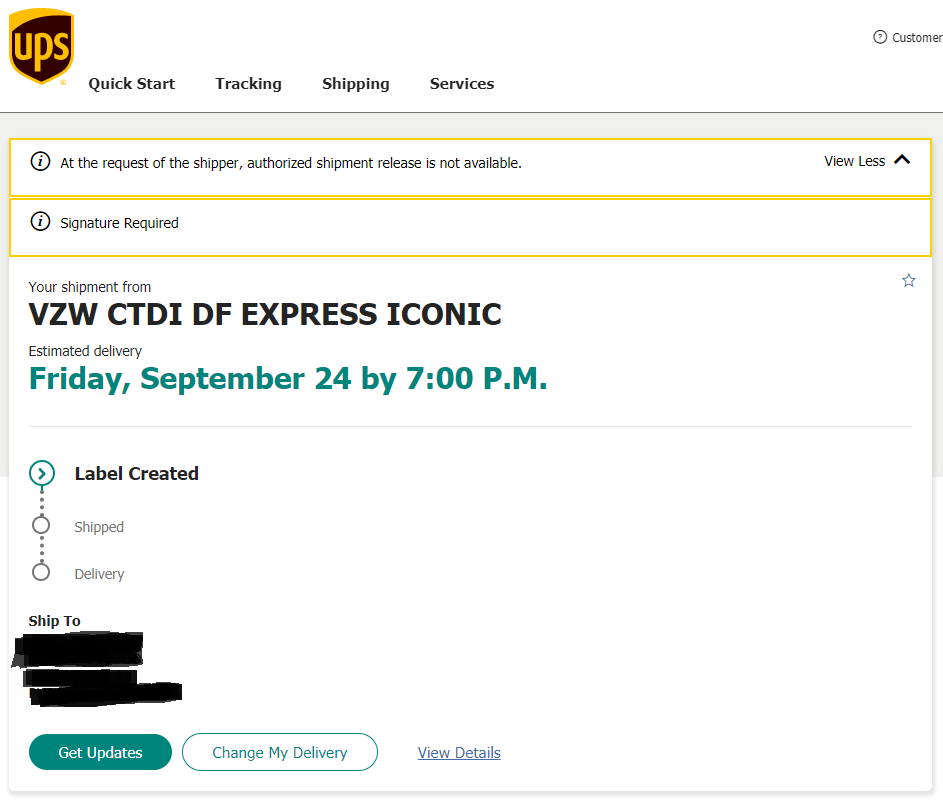Open the Services menu

(x=461, y=84)
